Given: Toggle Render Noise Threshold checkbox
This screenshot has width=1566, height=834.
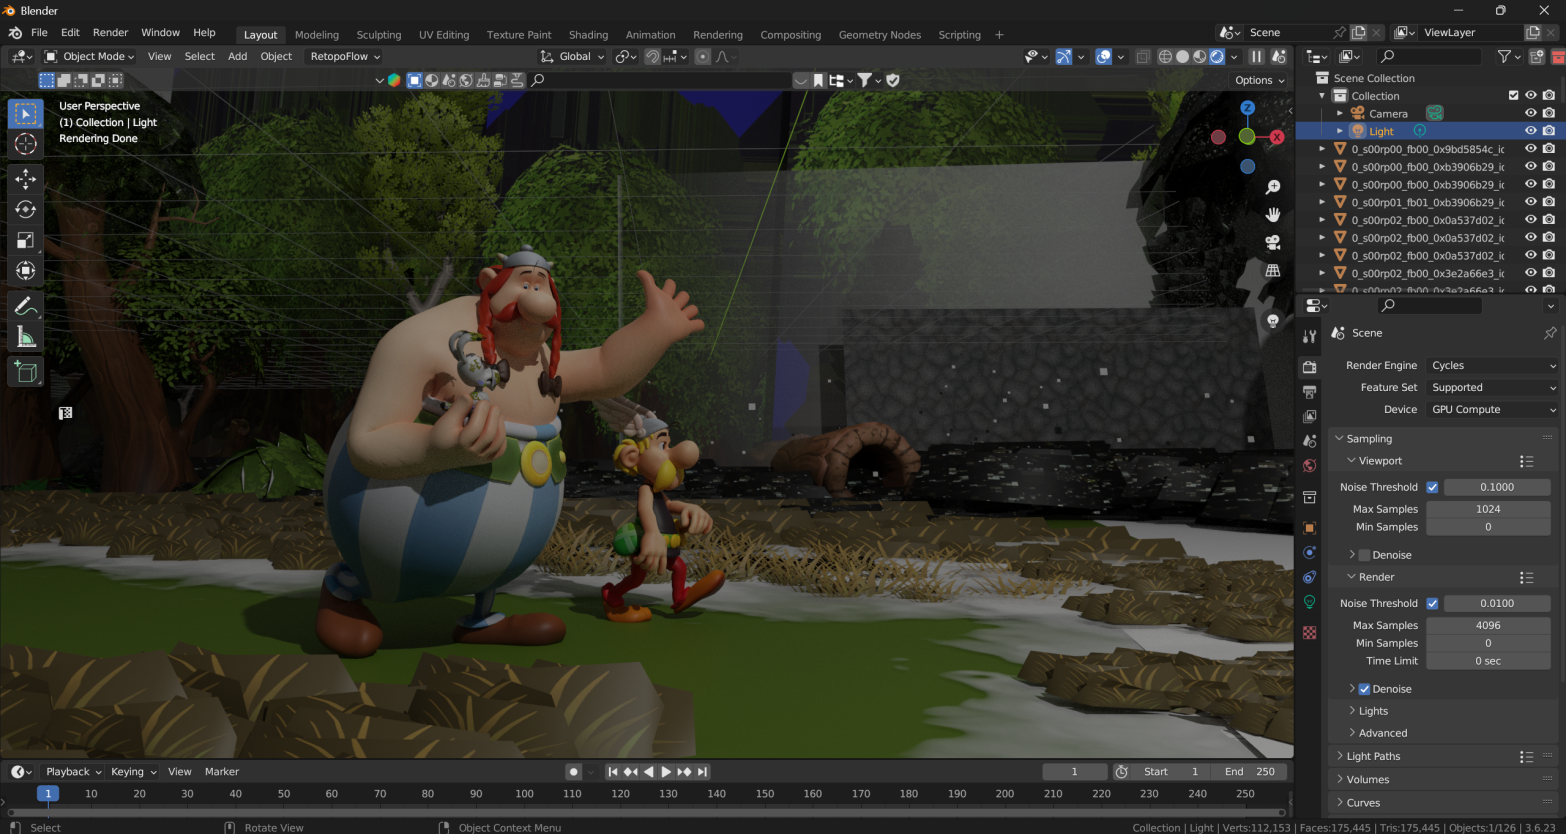Looking at the screenshot, I should (x=1432, y=603).
